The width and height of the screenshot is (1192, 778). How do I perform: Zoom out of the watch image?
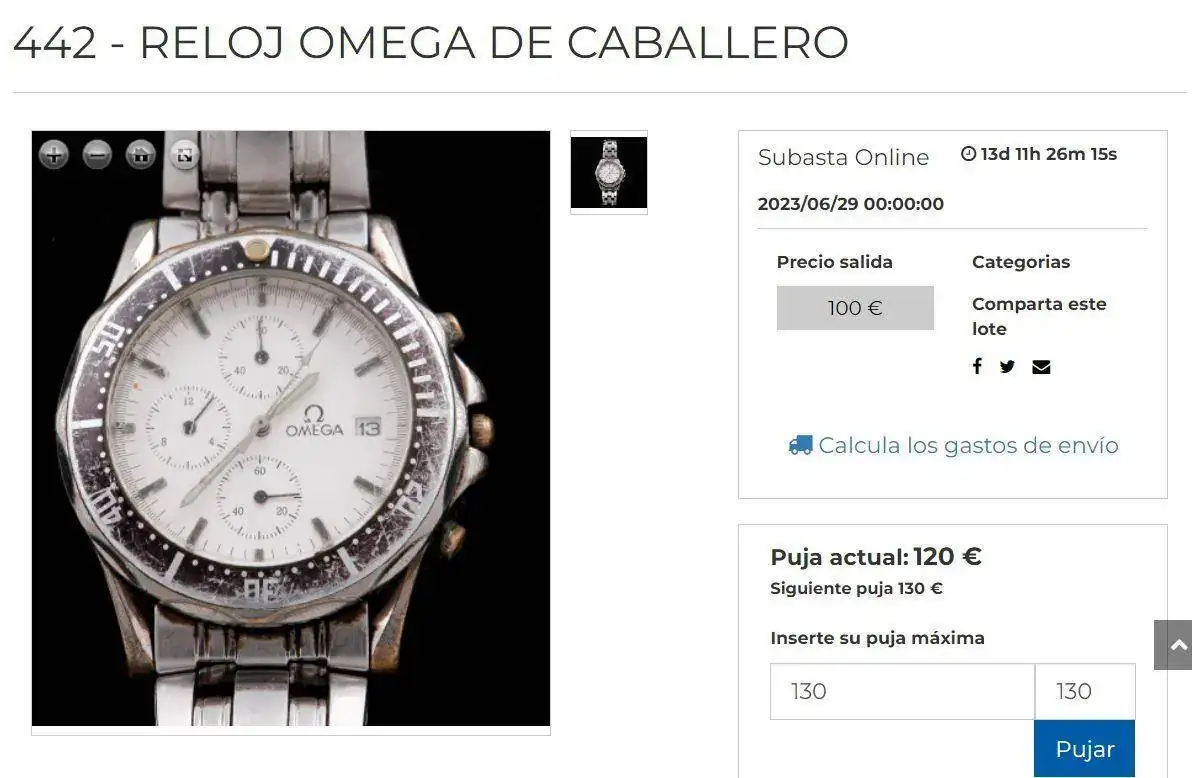pyautogui.click(x=97, y=155)
